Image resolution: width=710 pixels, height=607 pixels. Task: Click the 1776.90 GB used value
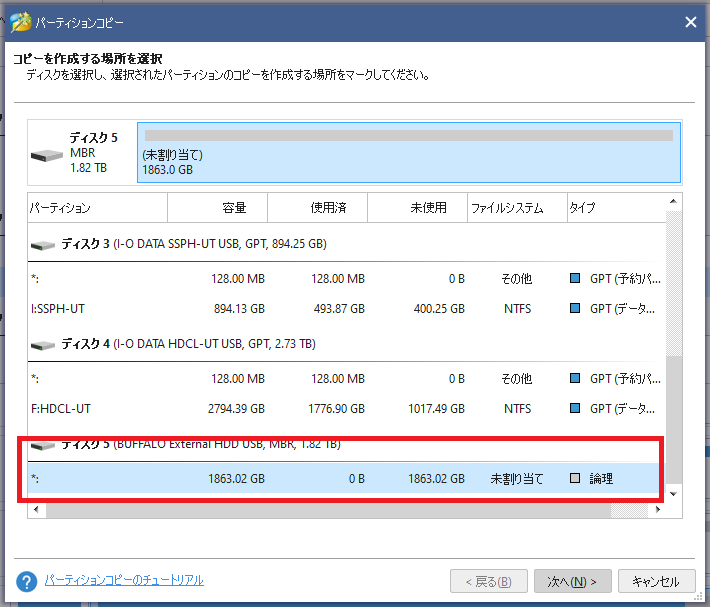point(336,409)
